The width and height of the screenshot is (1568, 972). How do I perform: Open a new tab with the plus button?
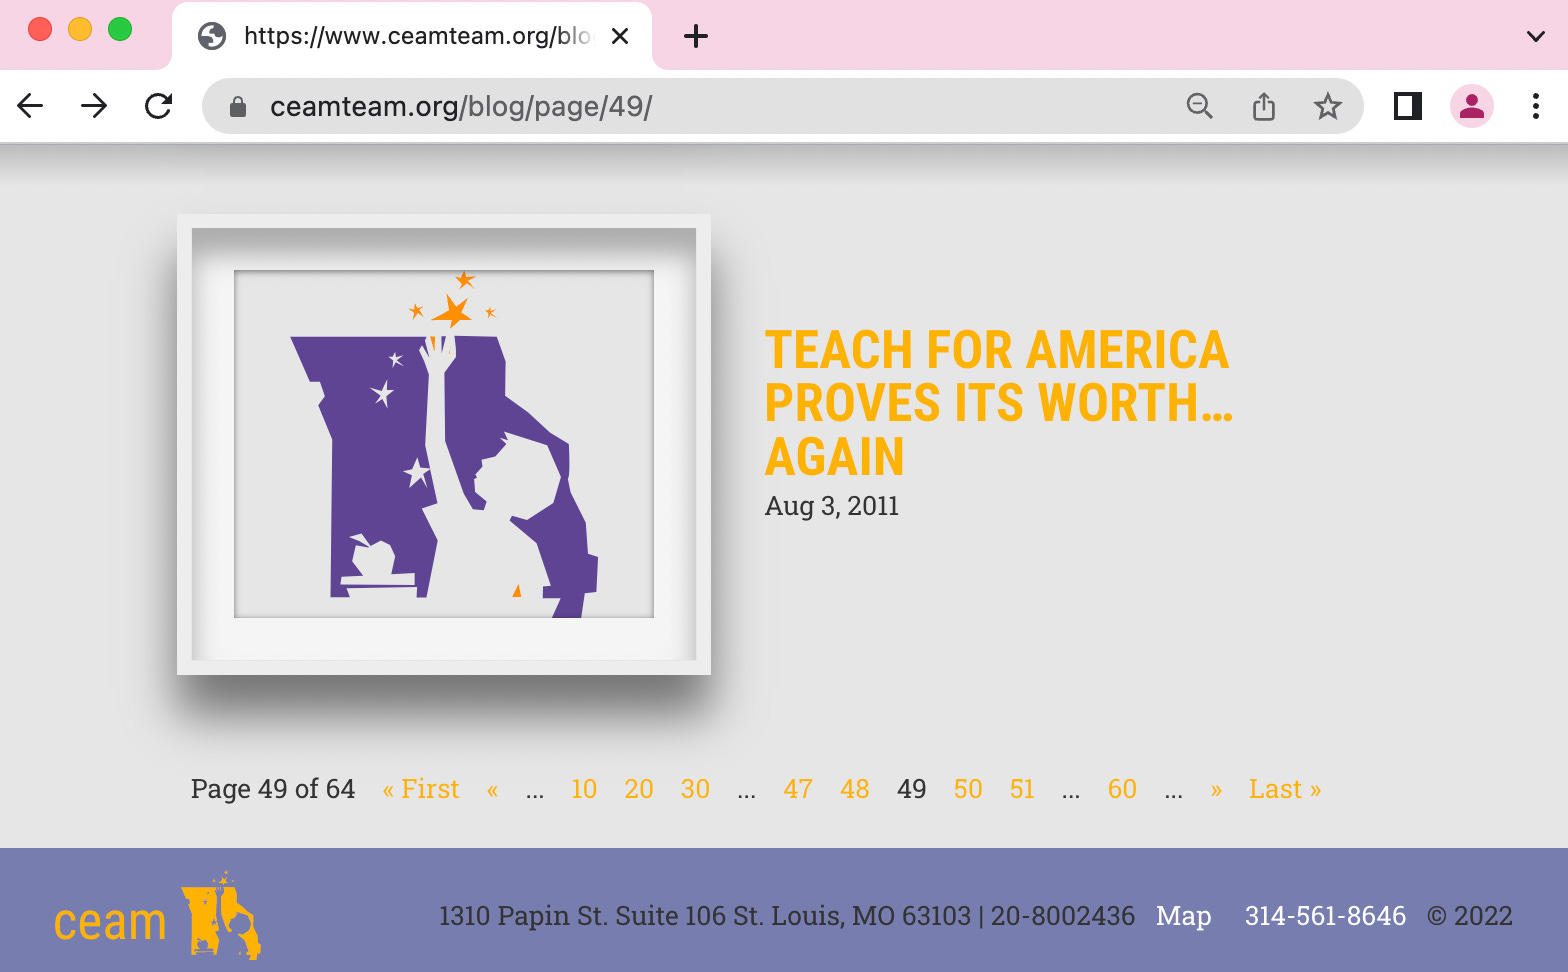pos(696,36)
